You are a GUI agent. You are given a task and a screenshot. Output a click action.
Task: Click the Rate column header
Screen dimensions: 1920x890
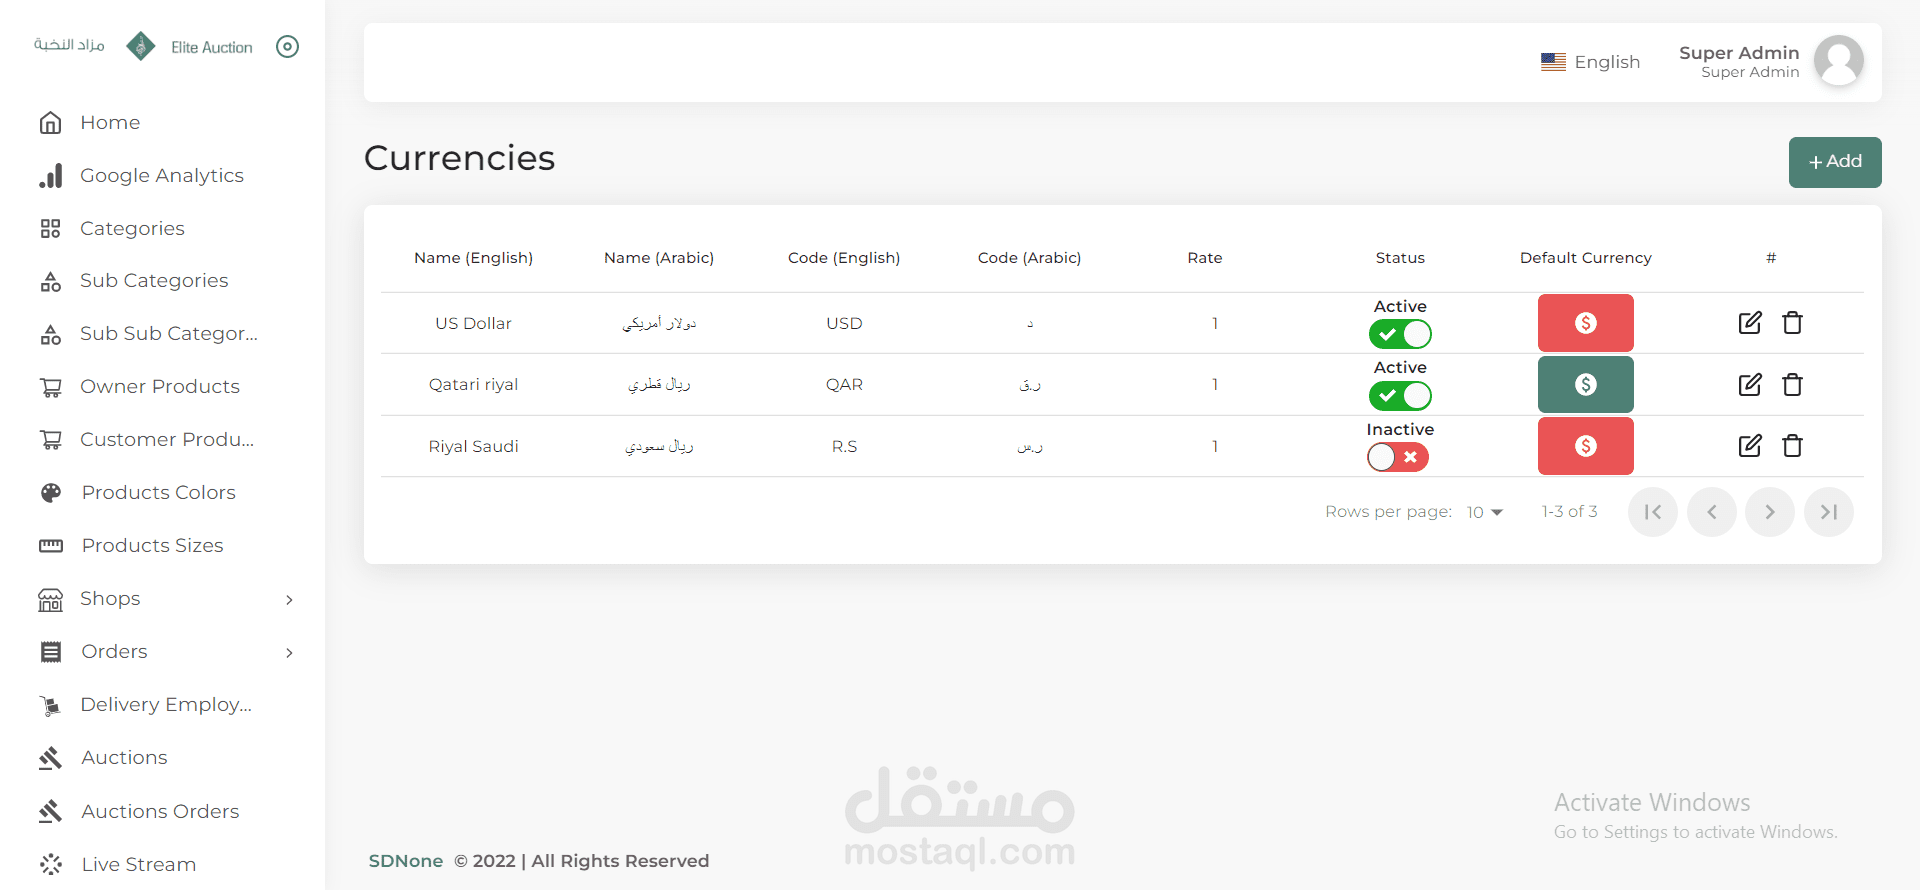click(1205, 258)
